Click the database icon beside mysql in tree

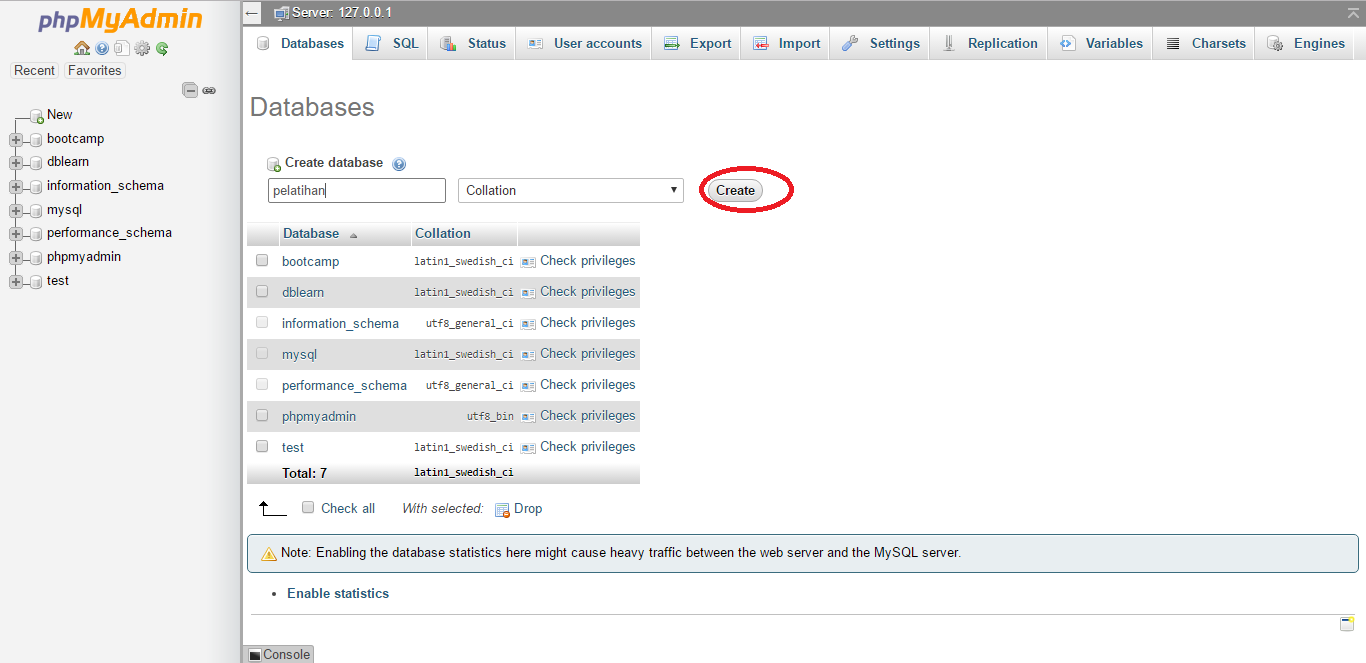(36, 211)
